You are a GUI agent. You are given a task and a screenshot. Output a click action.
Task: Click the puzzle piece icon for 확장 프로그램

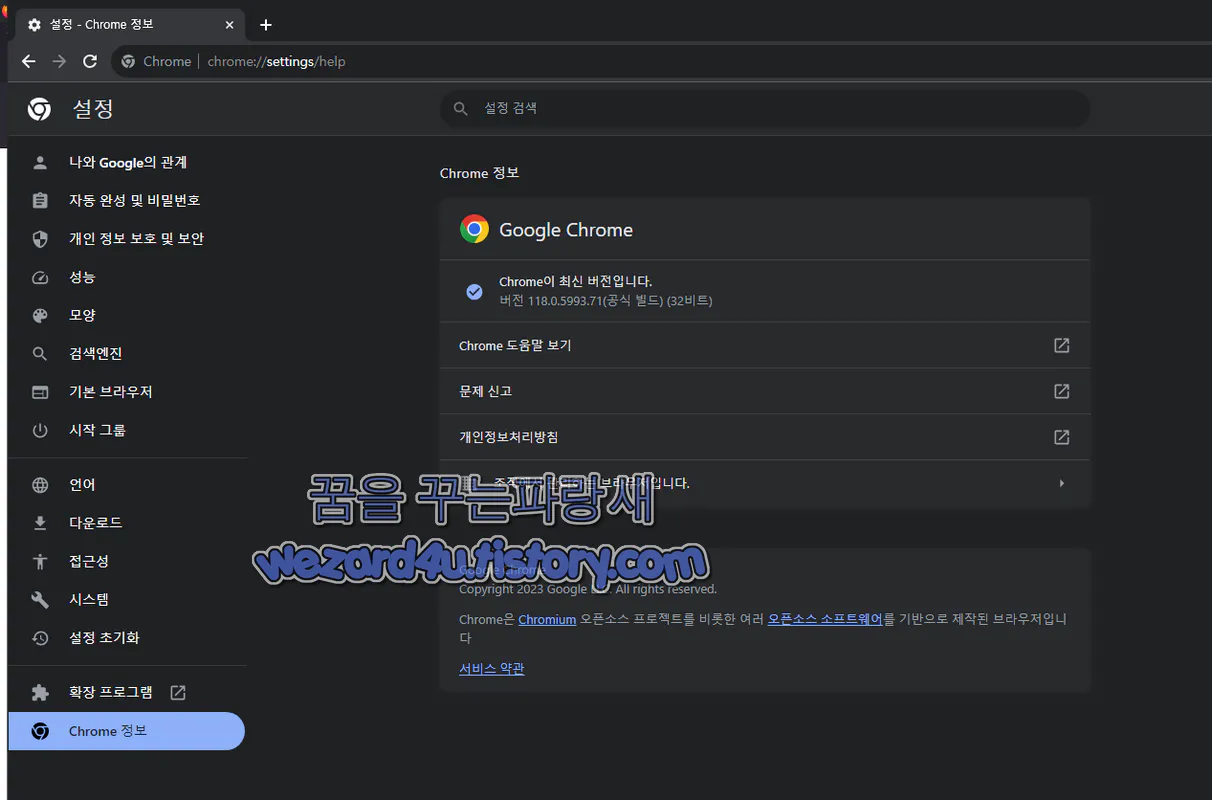coord(40,692)
